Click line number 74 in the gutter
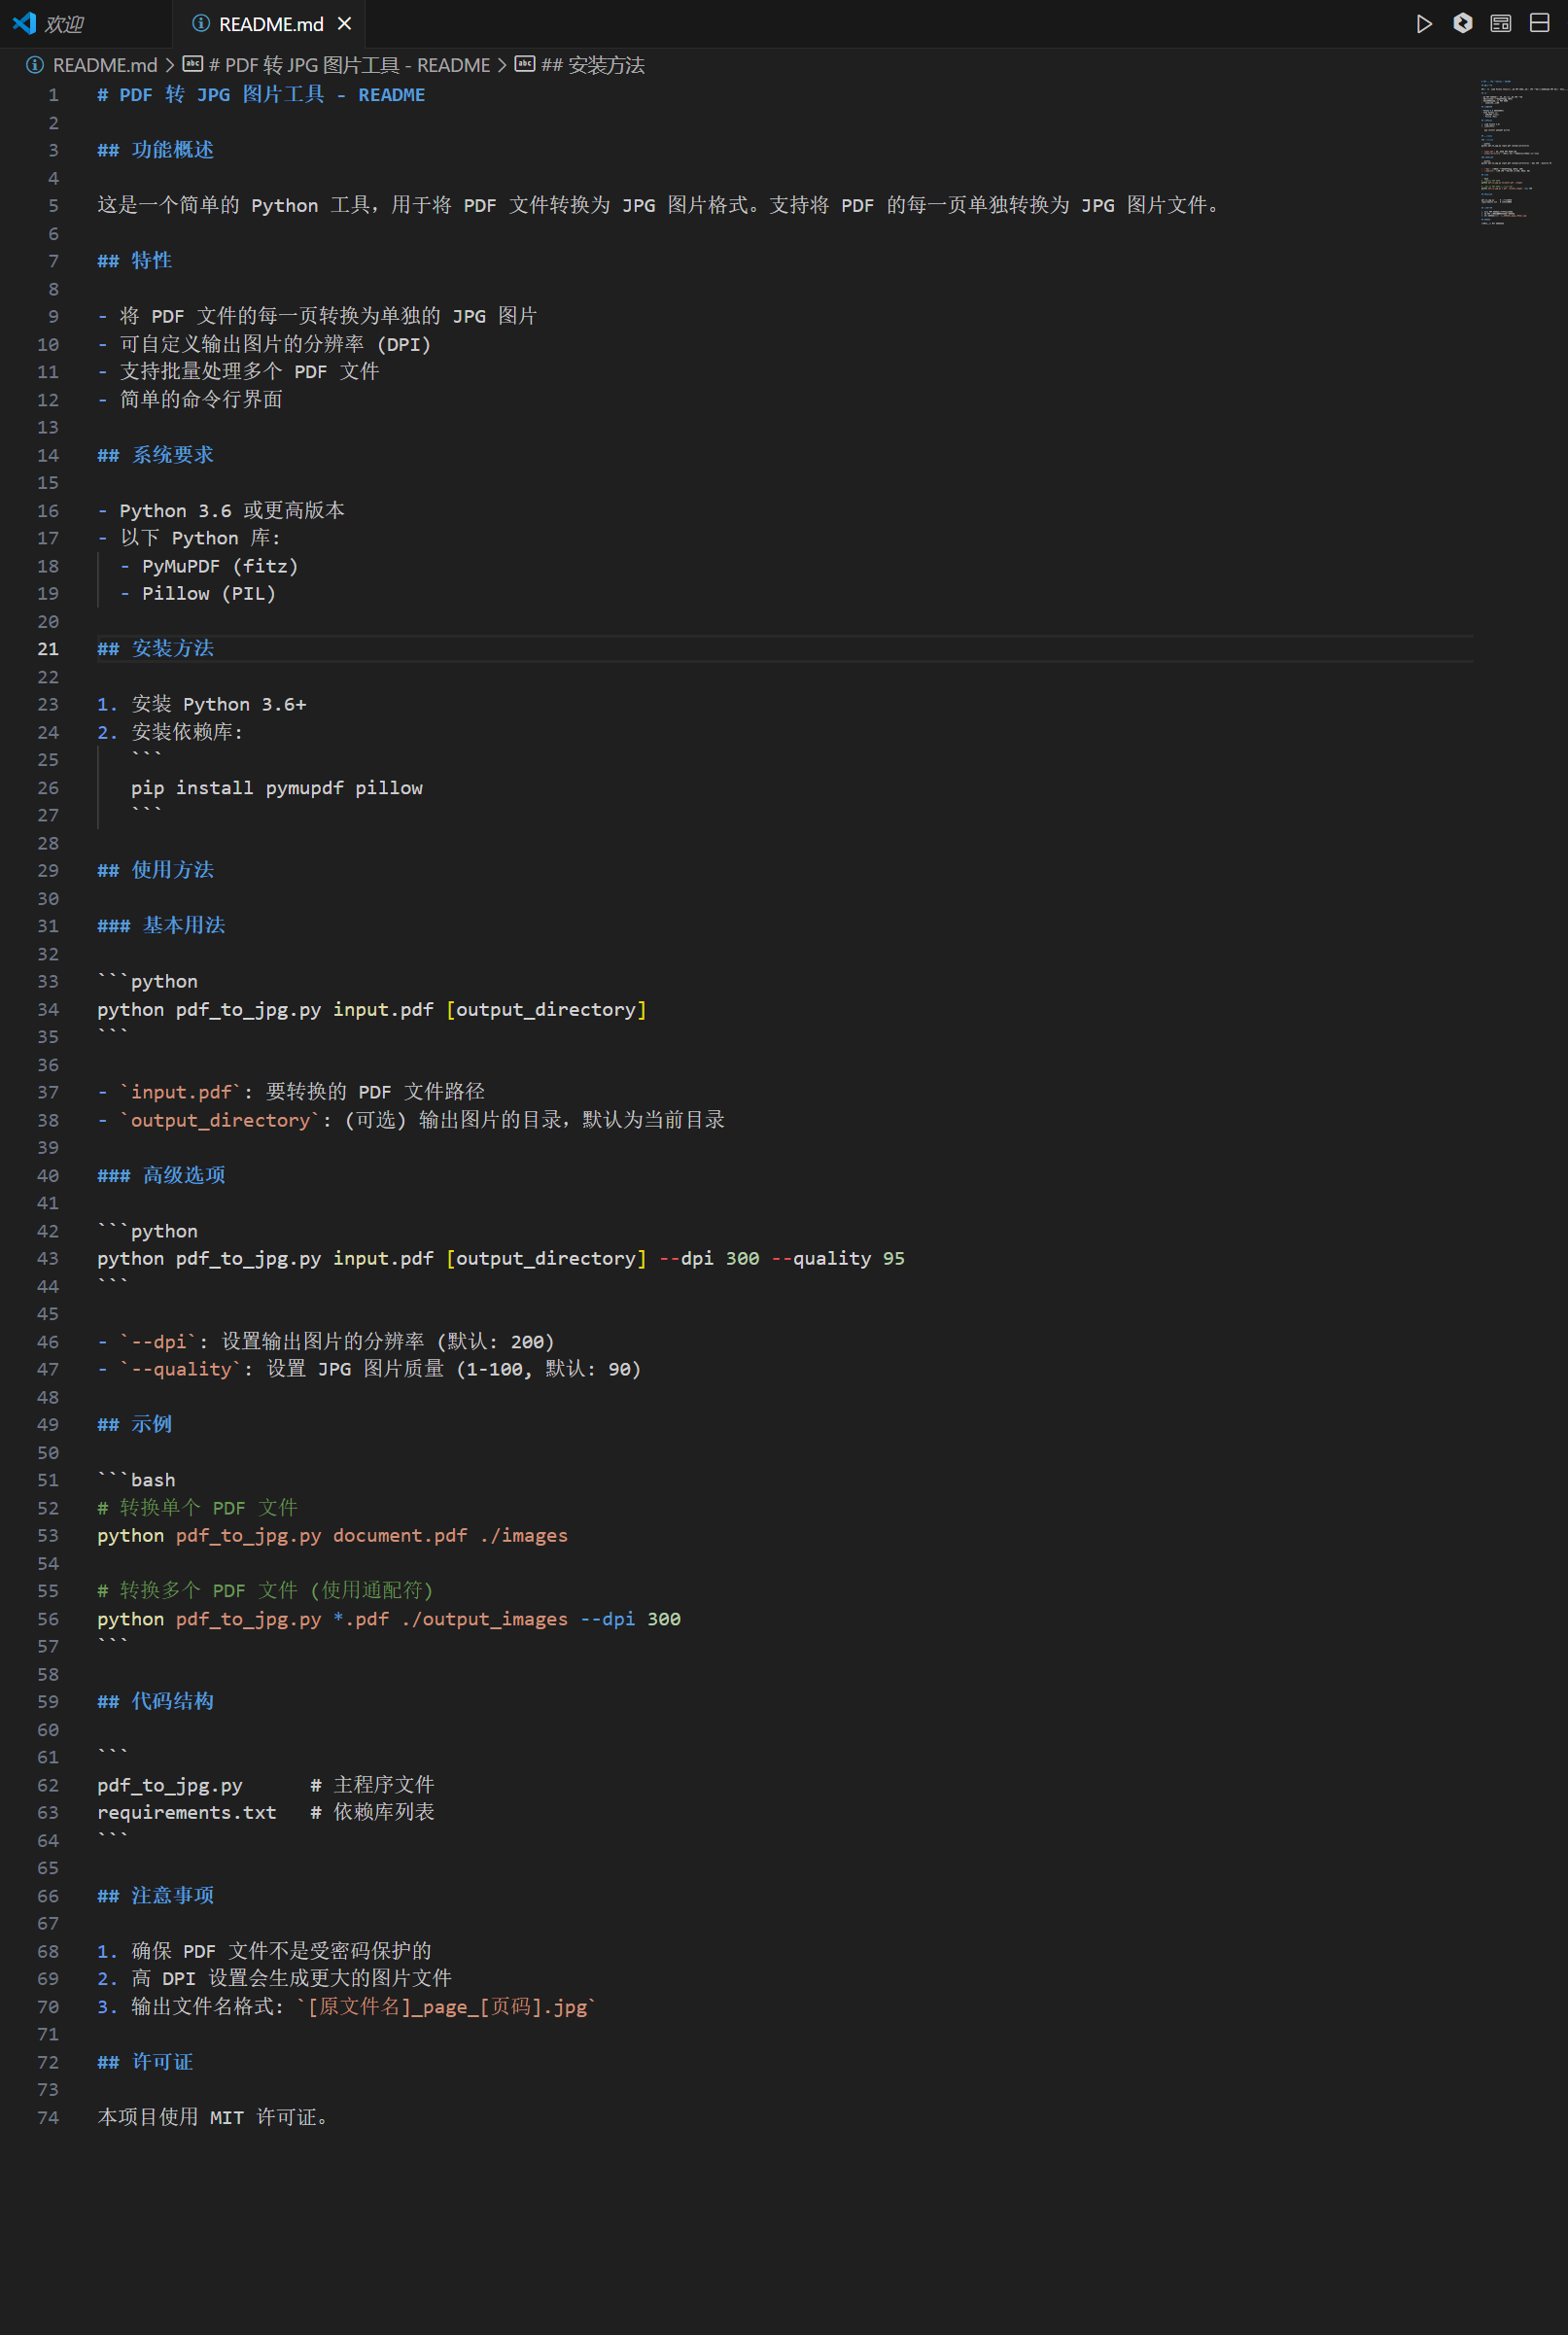 [x=48, y=2117]
